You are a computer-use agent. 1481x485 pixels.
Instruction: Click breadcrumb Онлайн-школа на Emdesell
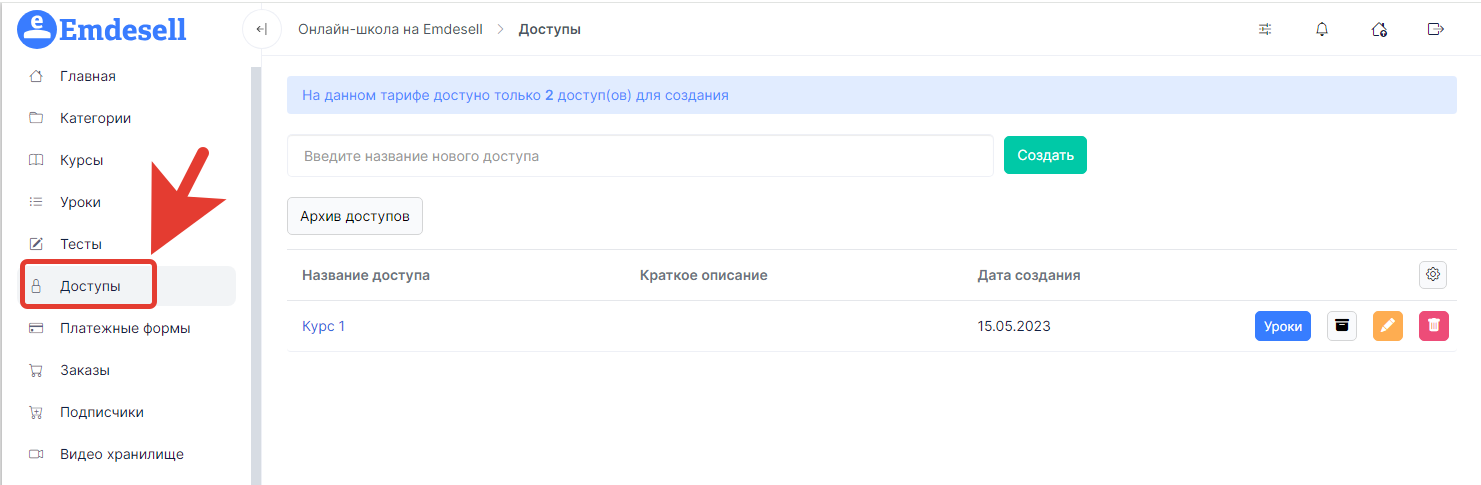coord(390,29)
